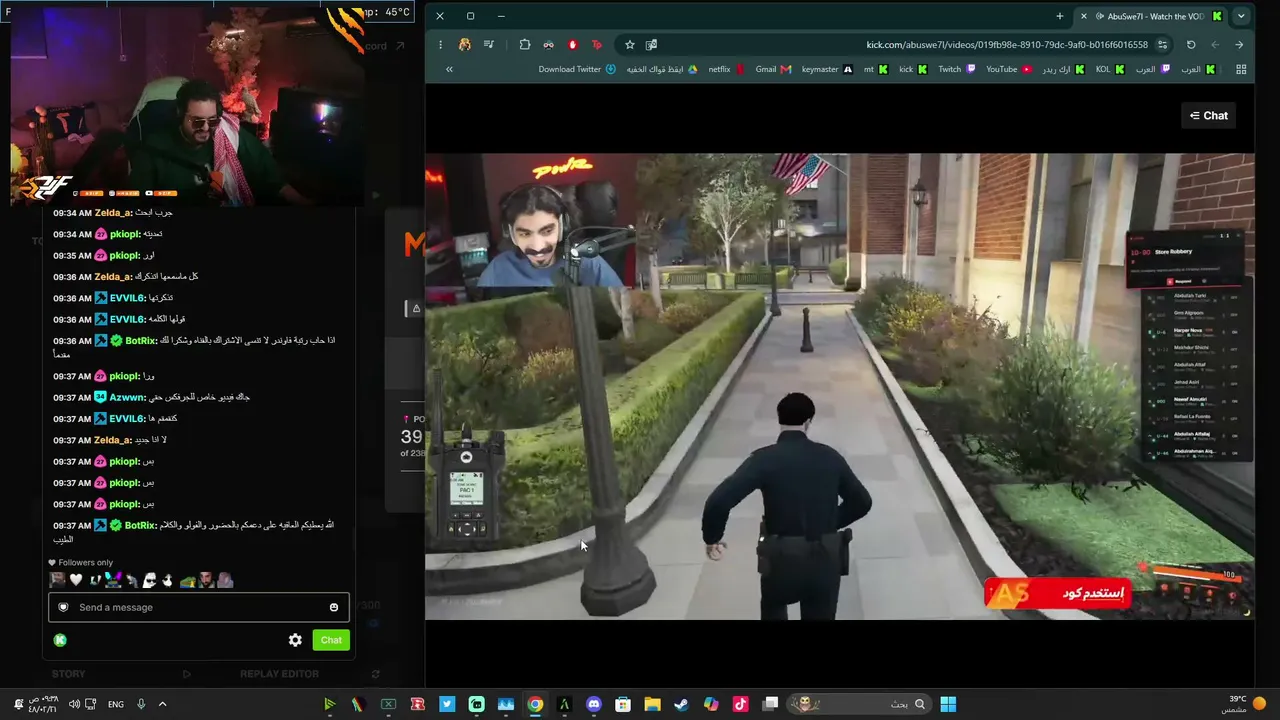This screenshot has width=1280, height=720.
Task: Open Steam from the taskbar
Action: click(x=681, y=704)
